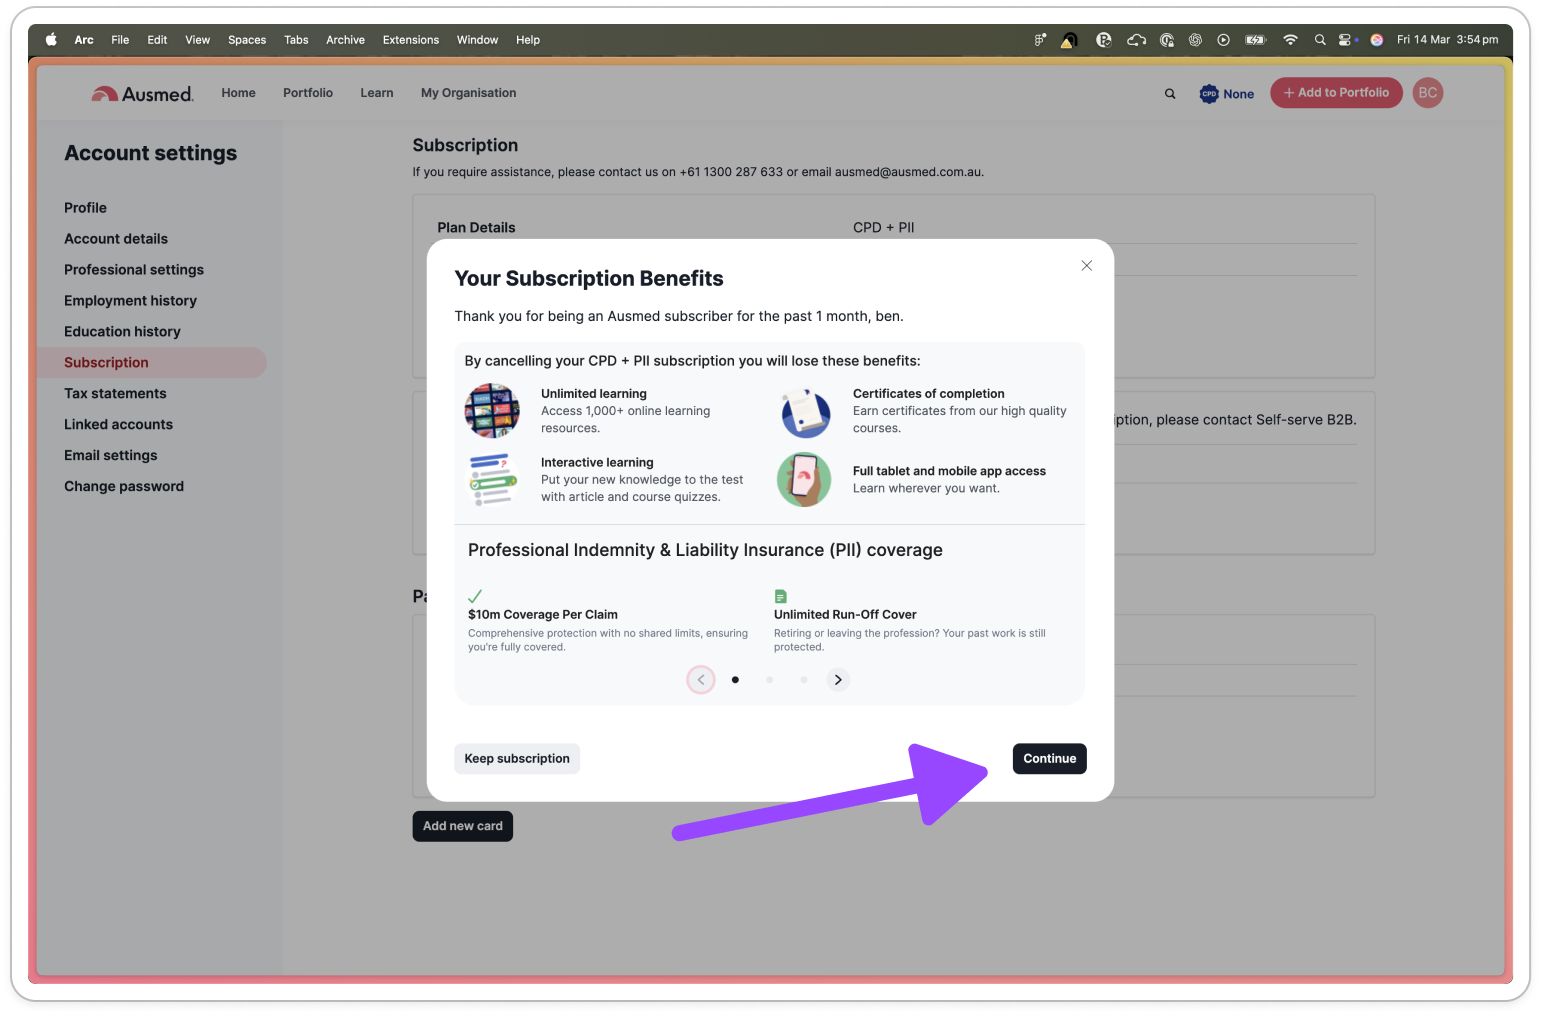Viewport: 1542px width, 1016px height.
Task: Select the first carousel dot indicator
Action: click(735, 680)
